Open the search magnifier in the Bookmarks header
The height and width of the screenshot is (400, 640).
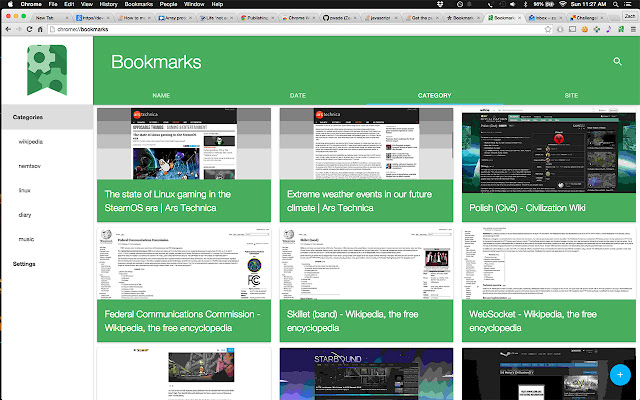tap(618, 62)
